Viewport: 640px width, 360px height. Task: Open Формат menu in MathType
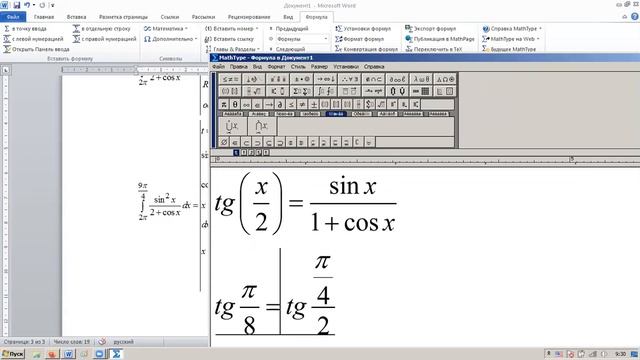(x=276, y=67)
